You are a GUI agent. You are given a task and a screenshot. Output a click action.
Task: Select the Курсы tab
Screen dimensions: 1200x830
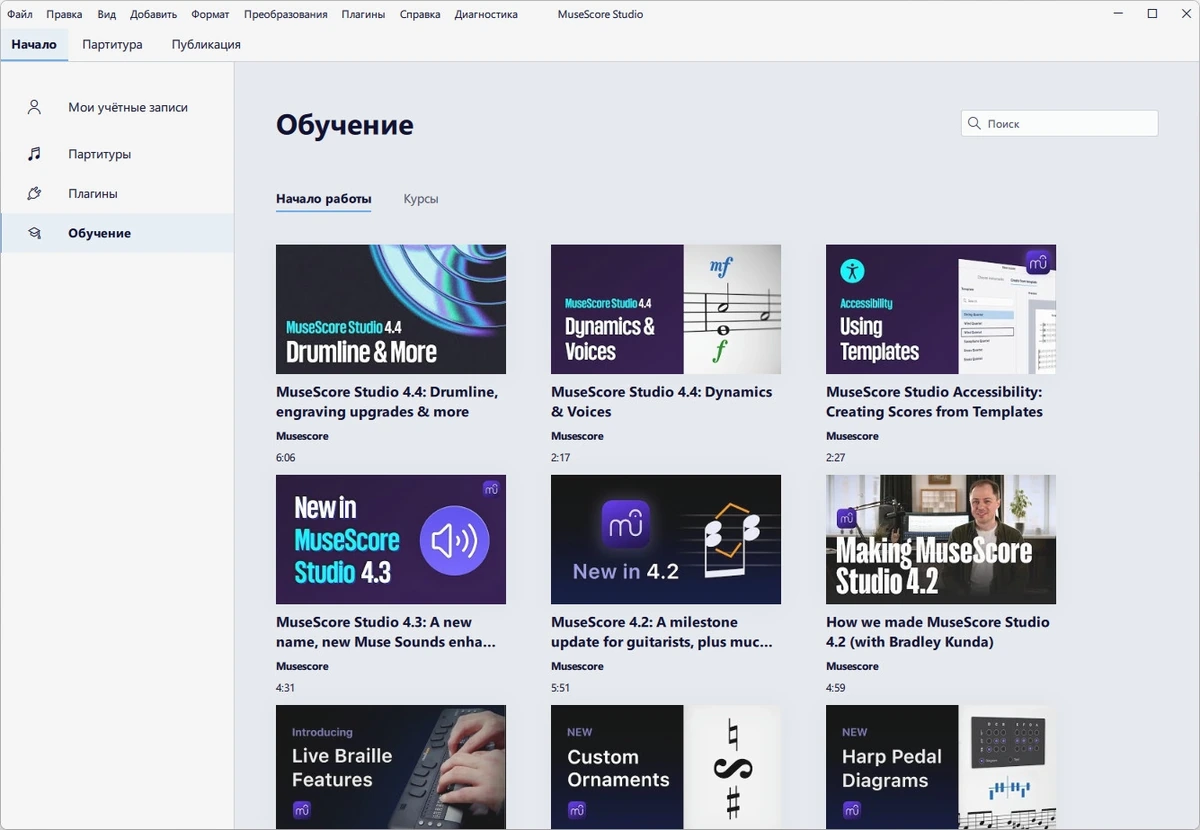click(421, 199)
